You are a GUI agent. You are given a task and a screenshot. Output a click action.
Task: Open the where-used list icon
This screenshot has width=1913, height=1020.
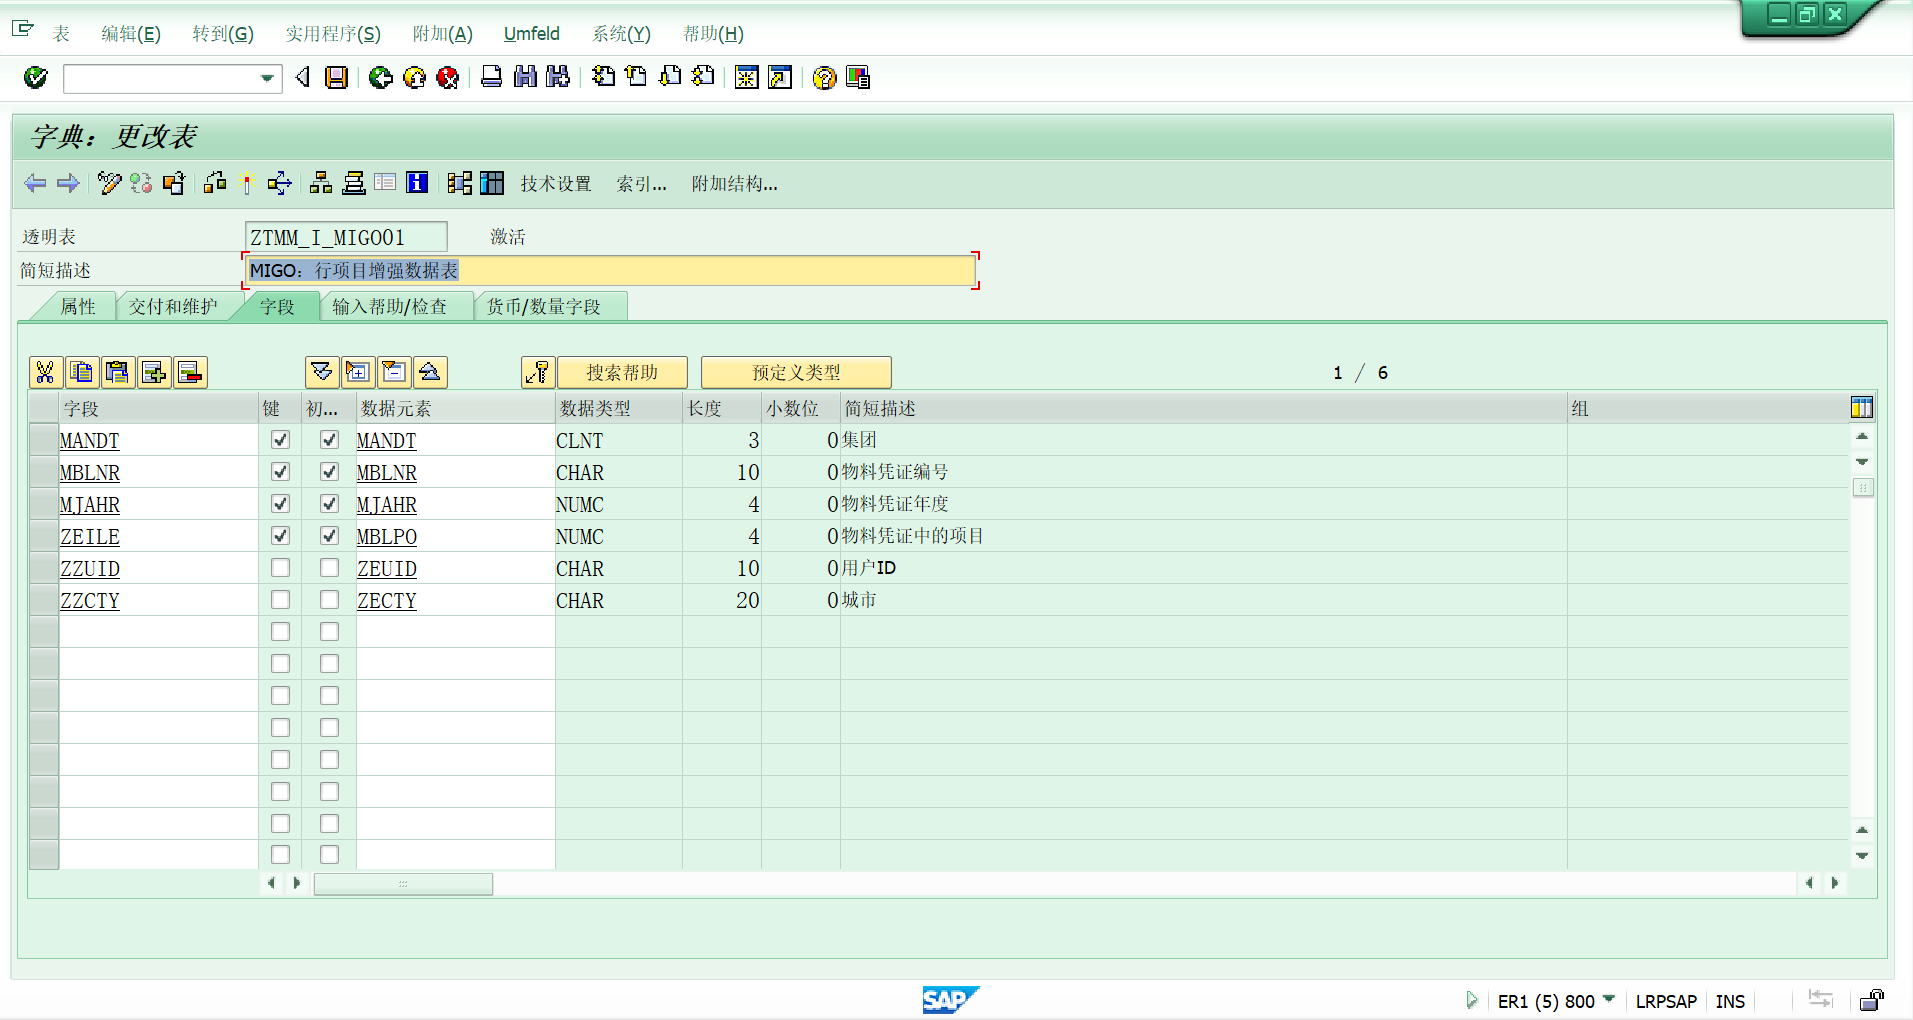point(214,183)
